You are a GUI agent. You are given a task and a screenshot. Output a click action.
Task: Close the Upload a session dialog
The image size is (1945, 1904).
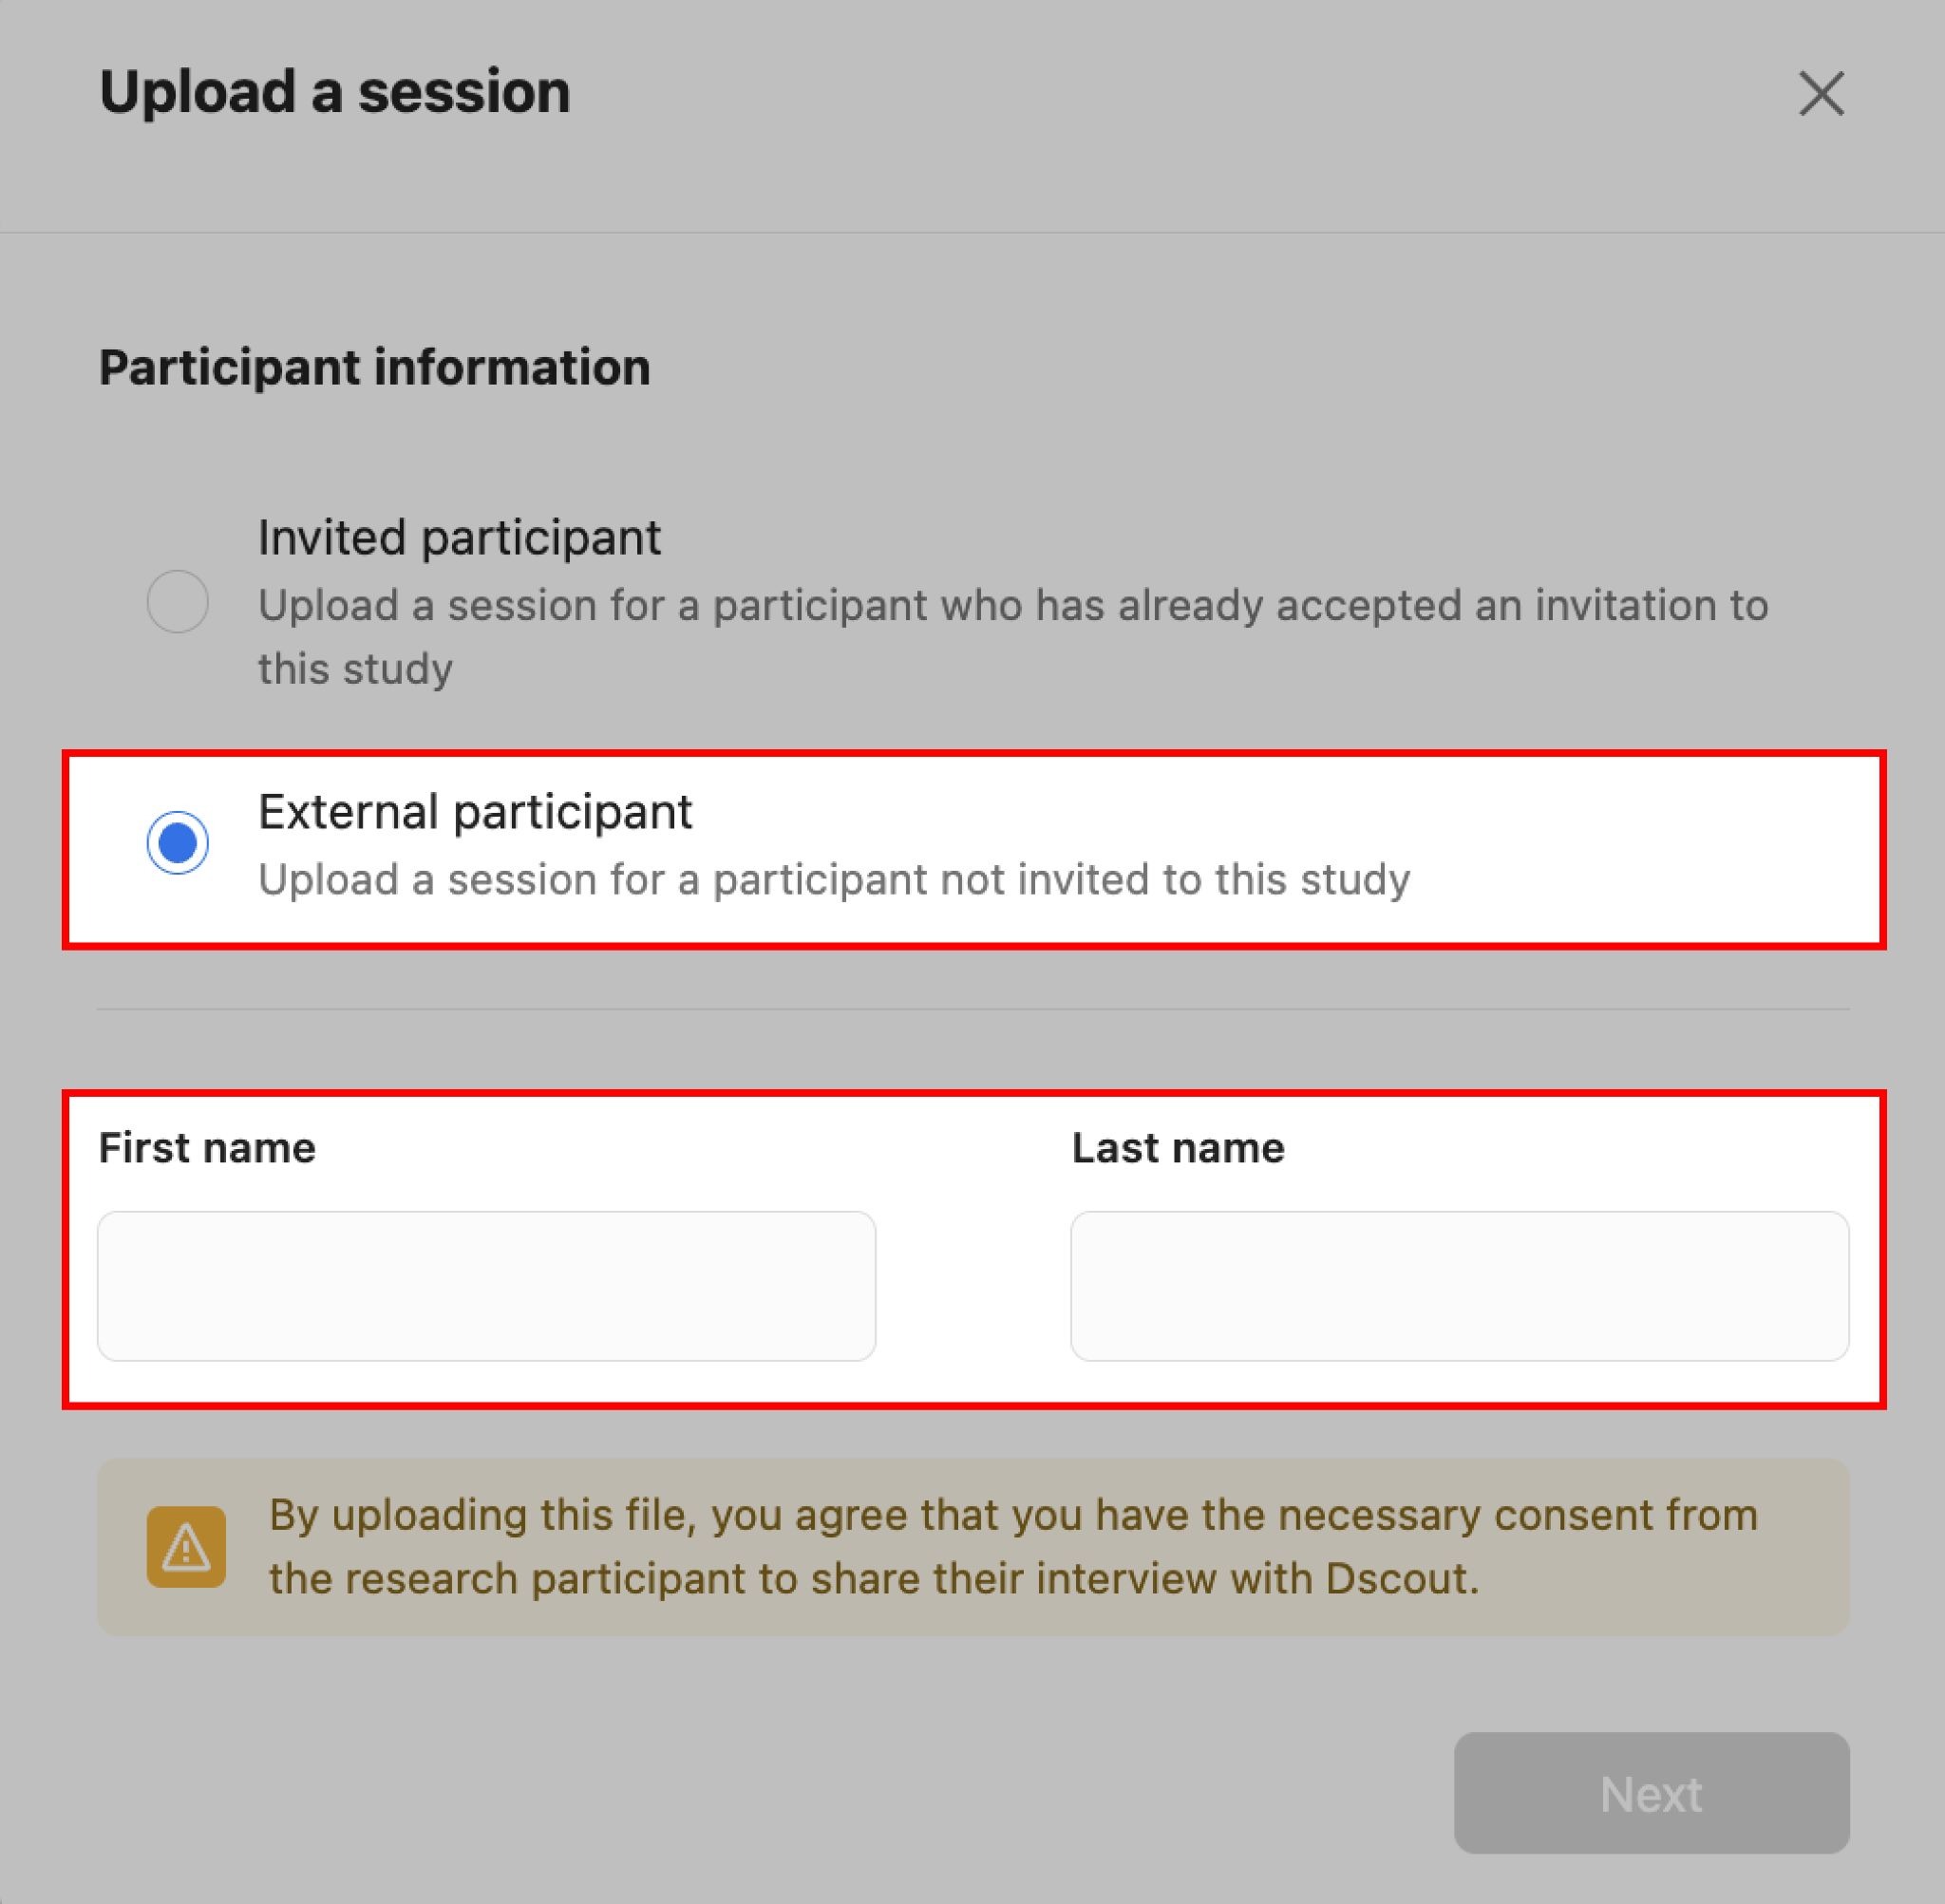coord(1820,94)
